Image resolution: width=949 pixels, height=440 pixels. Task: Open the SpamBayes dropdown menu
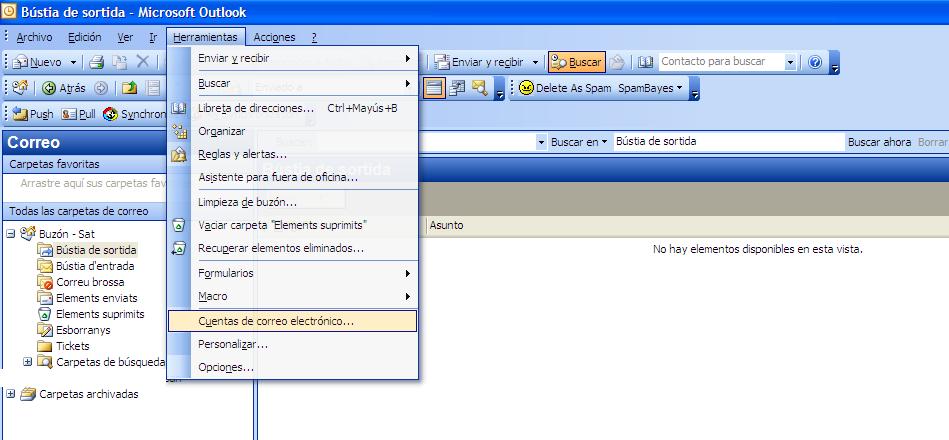click(650, 88)
